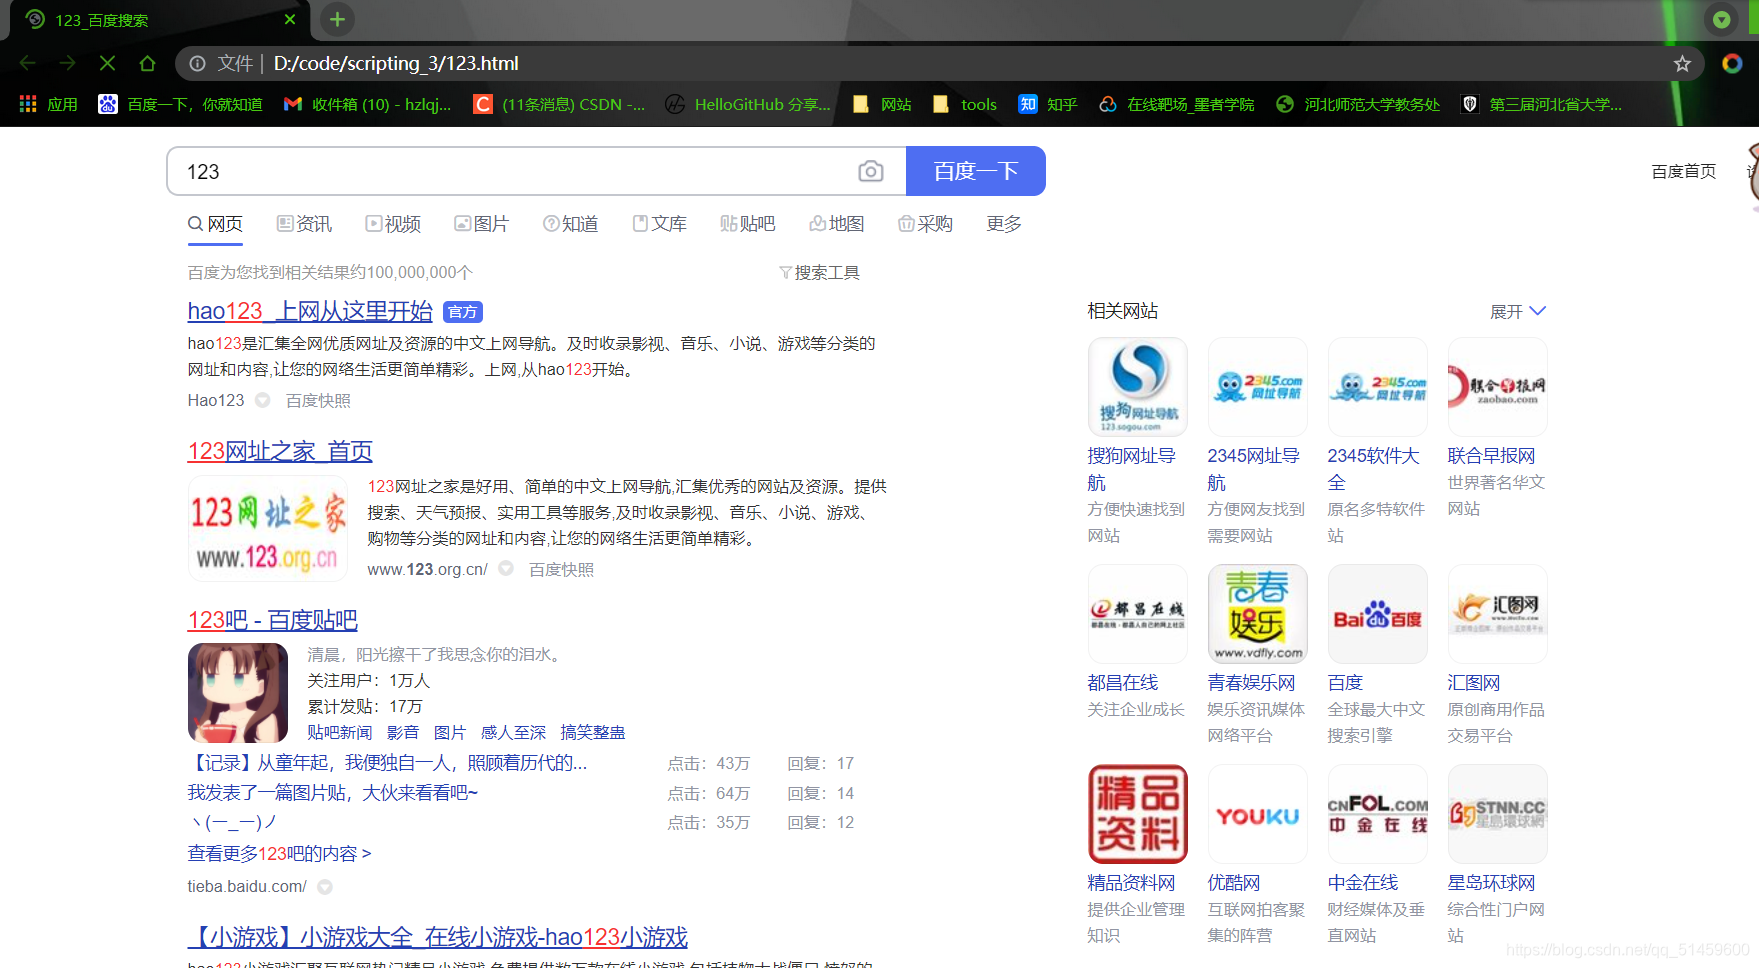This screenshot has height=968, width=1759.
Task: Switch to the 文库 tab
Action: click(x=659, y=224)
